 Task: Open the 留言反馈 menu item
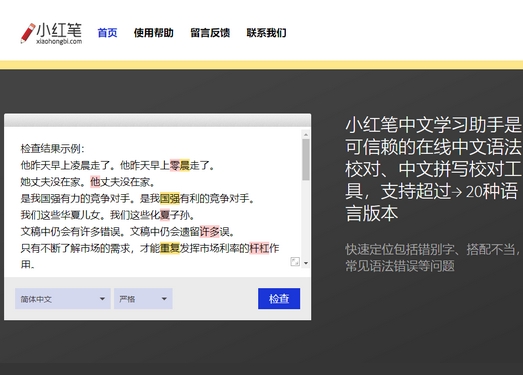click(210, 33)
